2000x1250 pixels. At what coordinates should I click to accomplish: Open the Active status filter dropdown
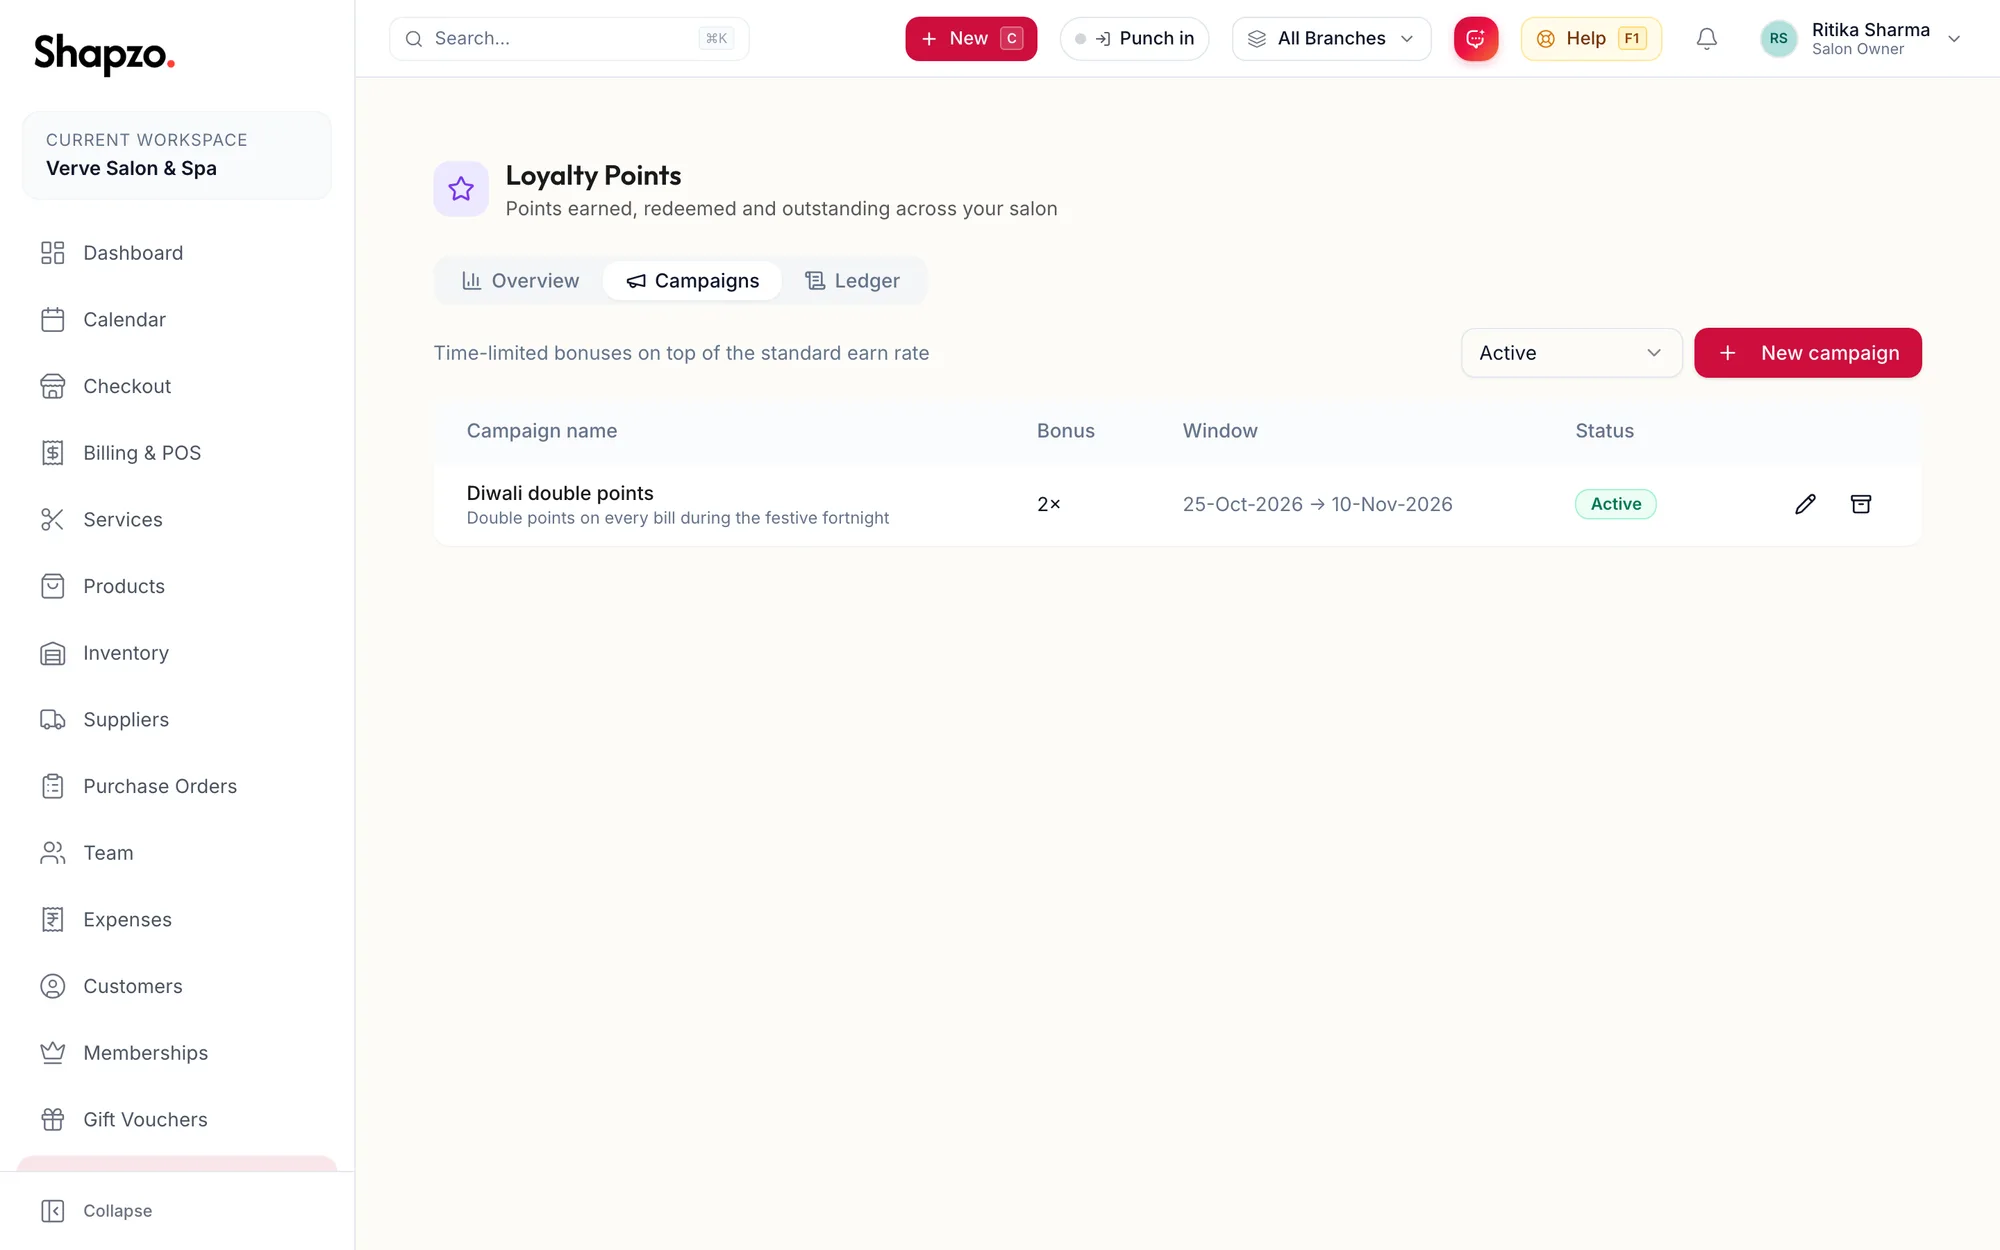(x=1571, y=353)
